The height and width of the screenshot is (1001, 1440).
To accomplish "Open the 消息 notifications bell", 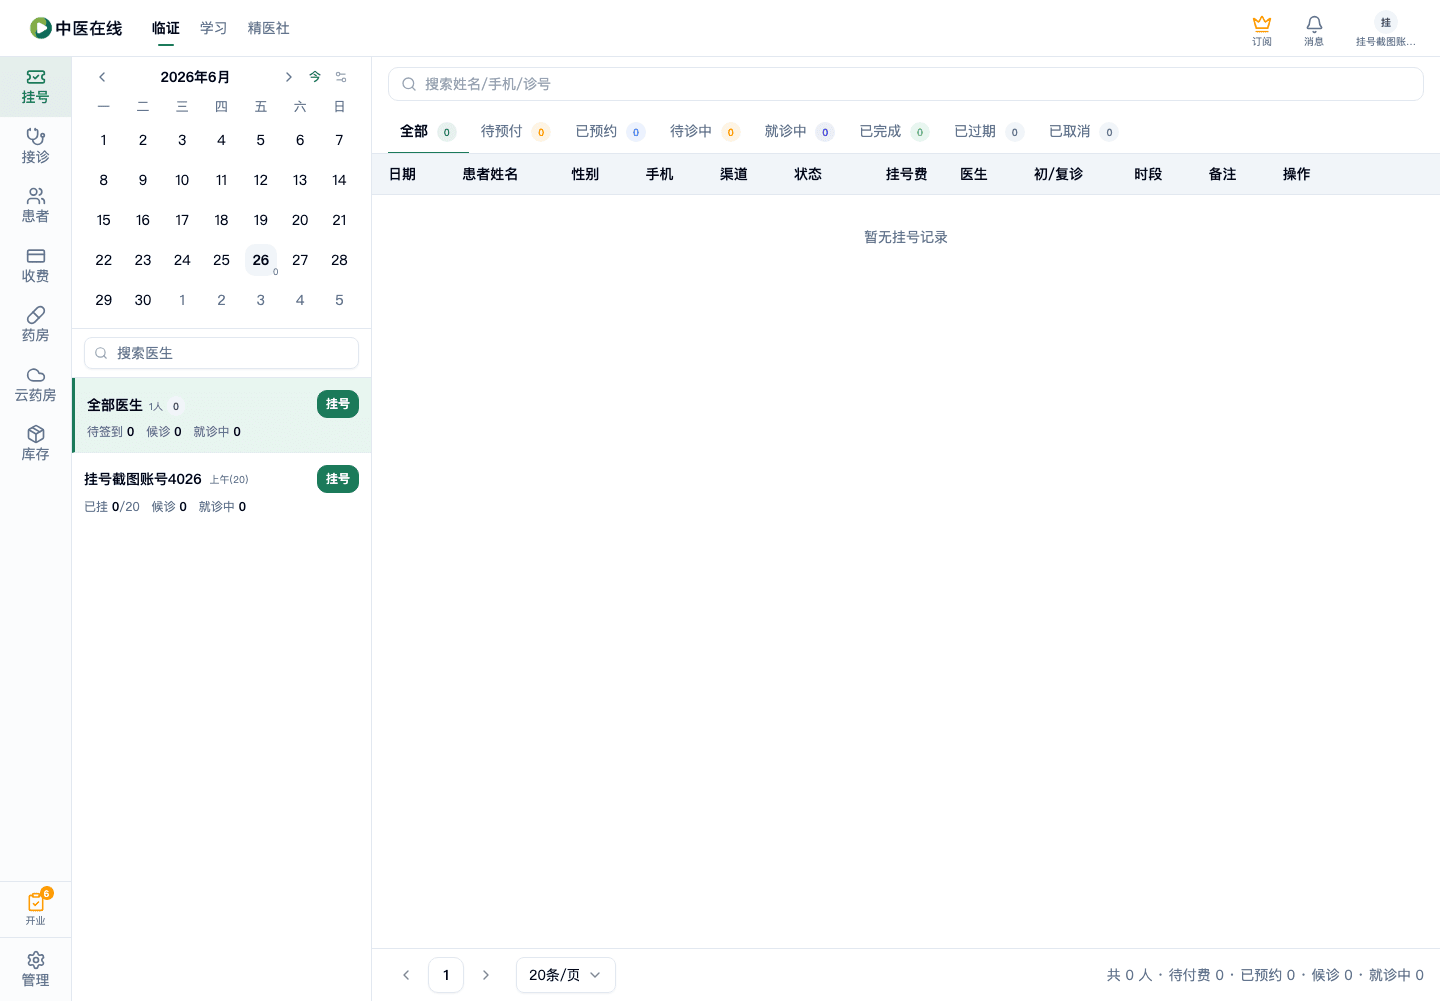I will [x=1314, y=30].
